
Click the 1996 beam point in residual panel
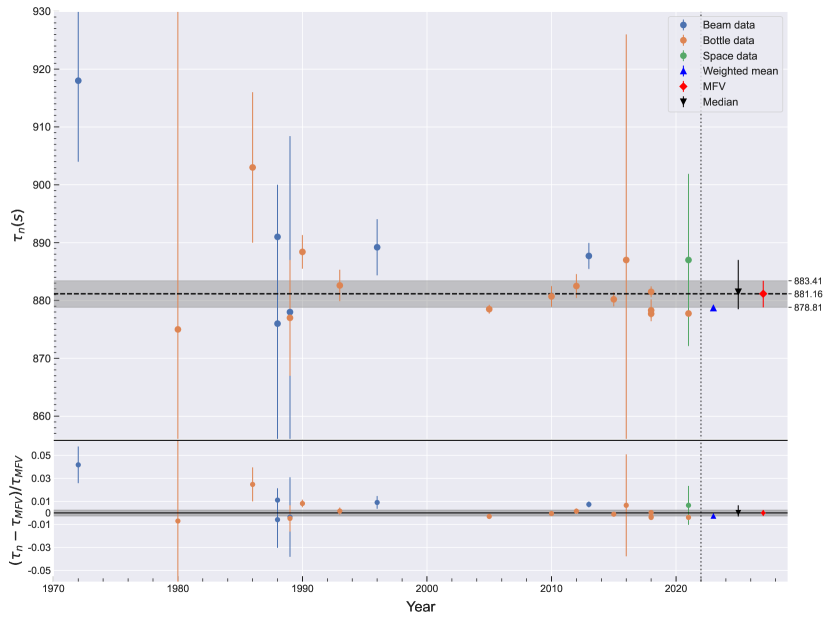coord(377,502)
